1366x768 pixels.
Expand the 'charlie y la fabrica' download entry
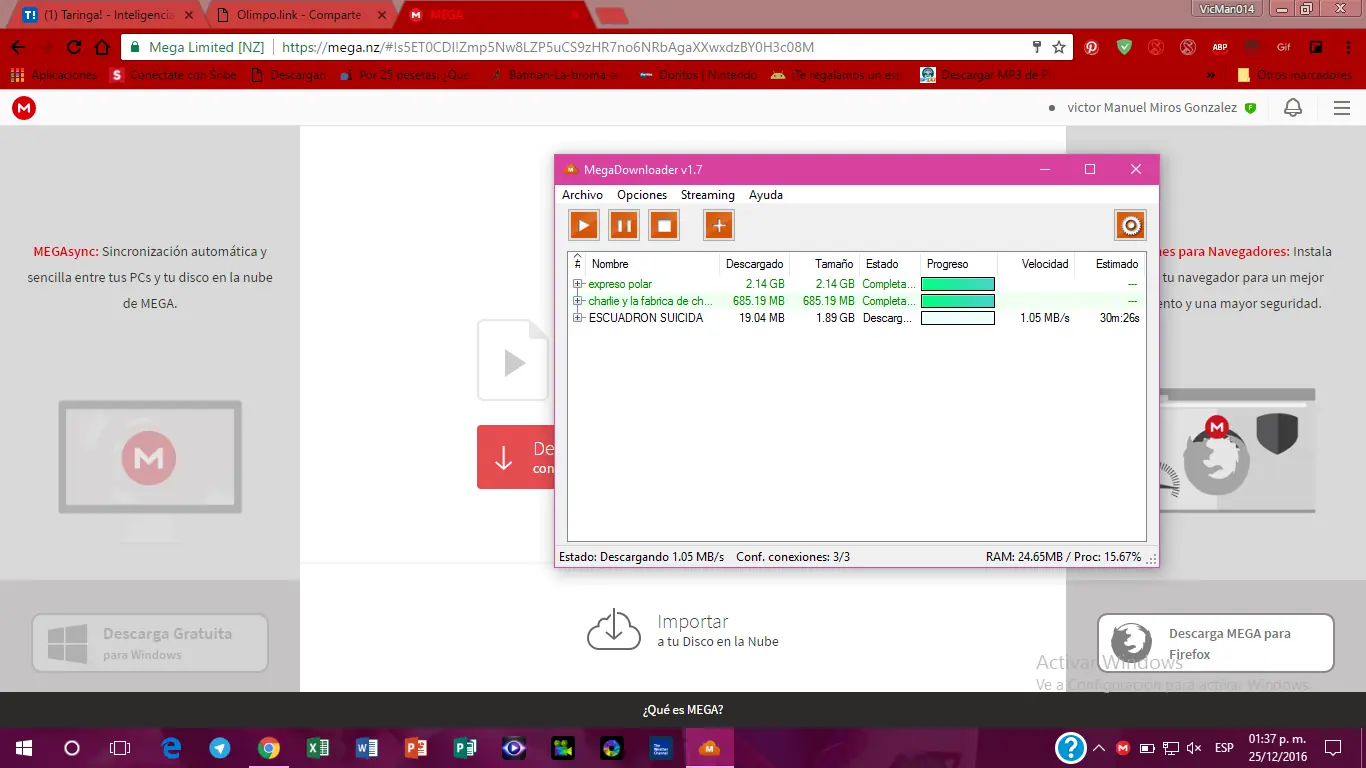point(577,301)
